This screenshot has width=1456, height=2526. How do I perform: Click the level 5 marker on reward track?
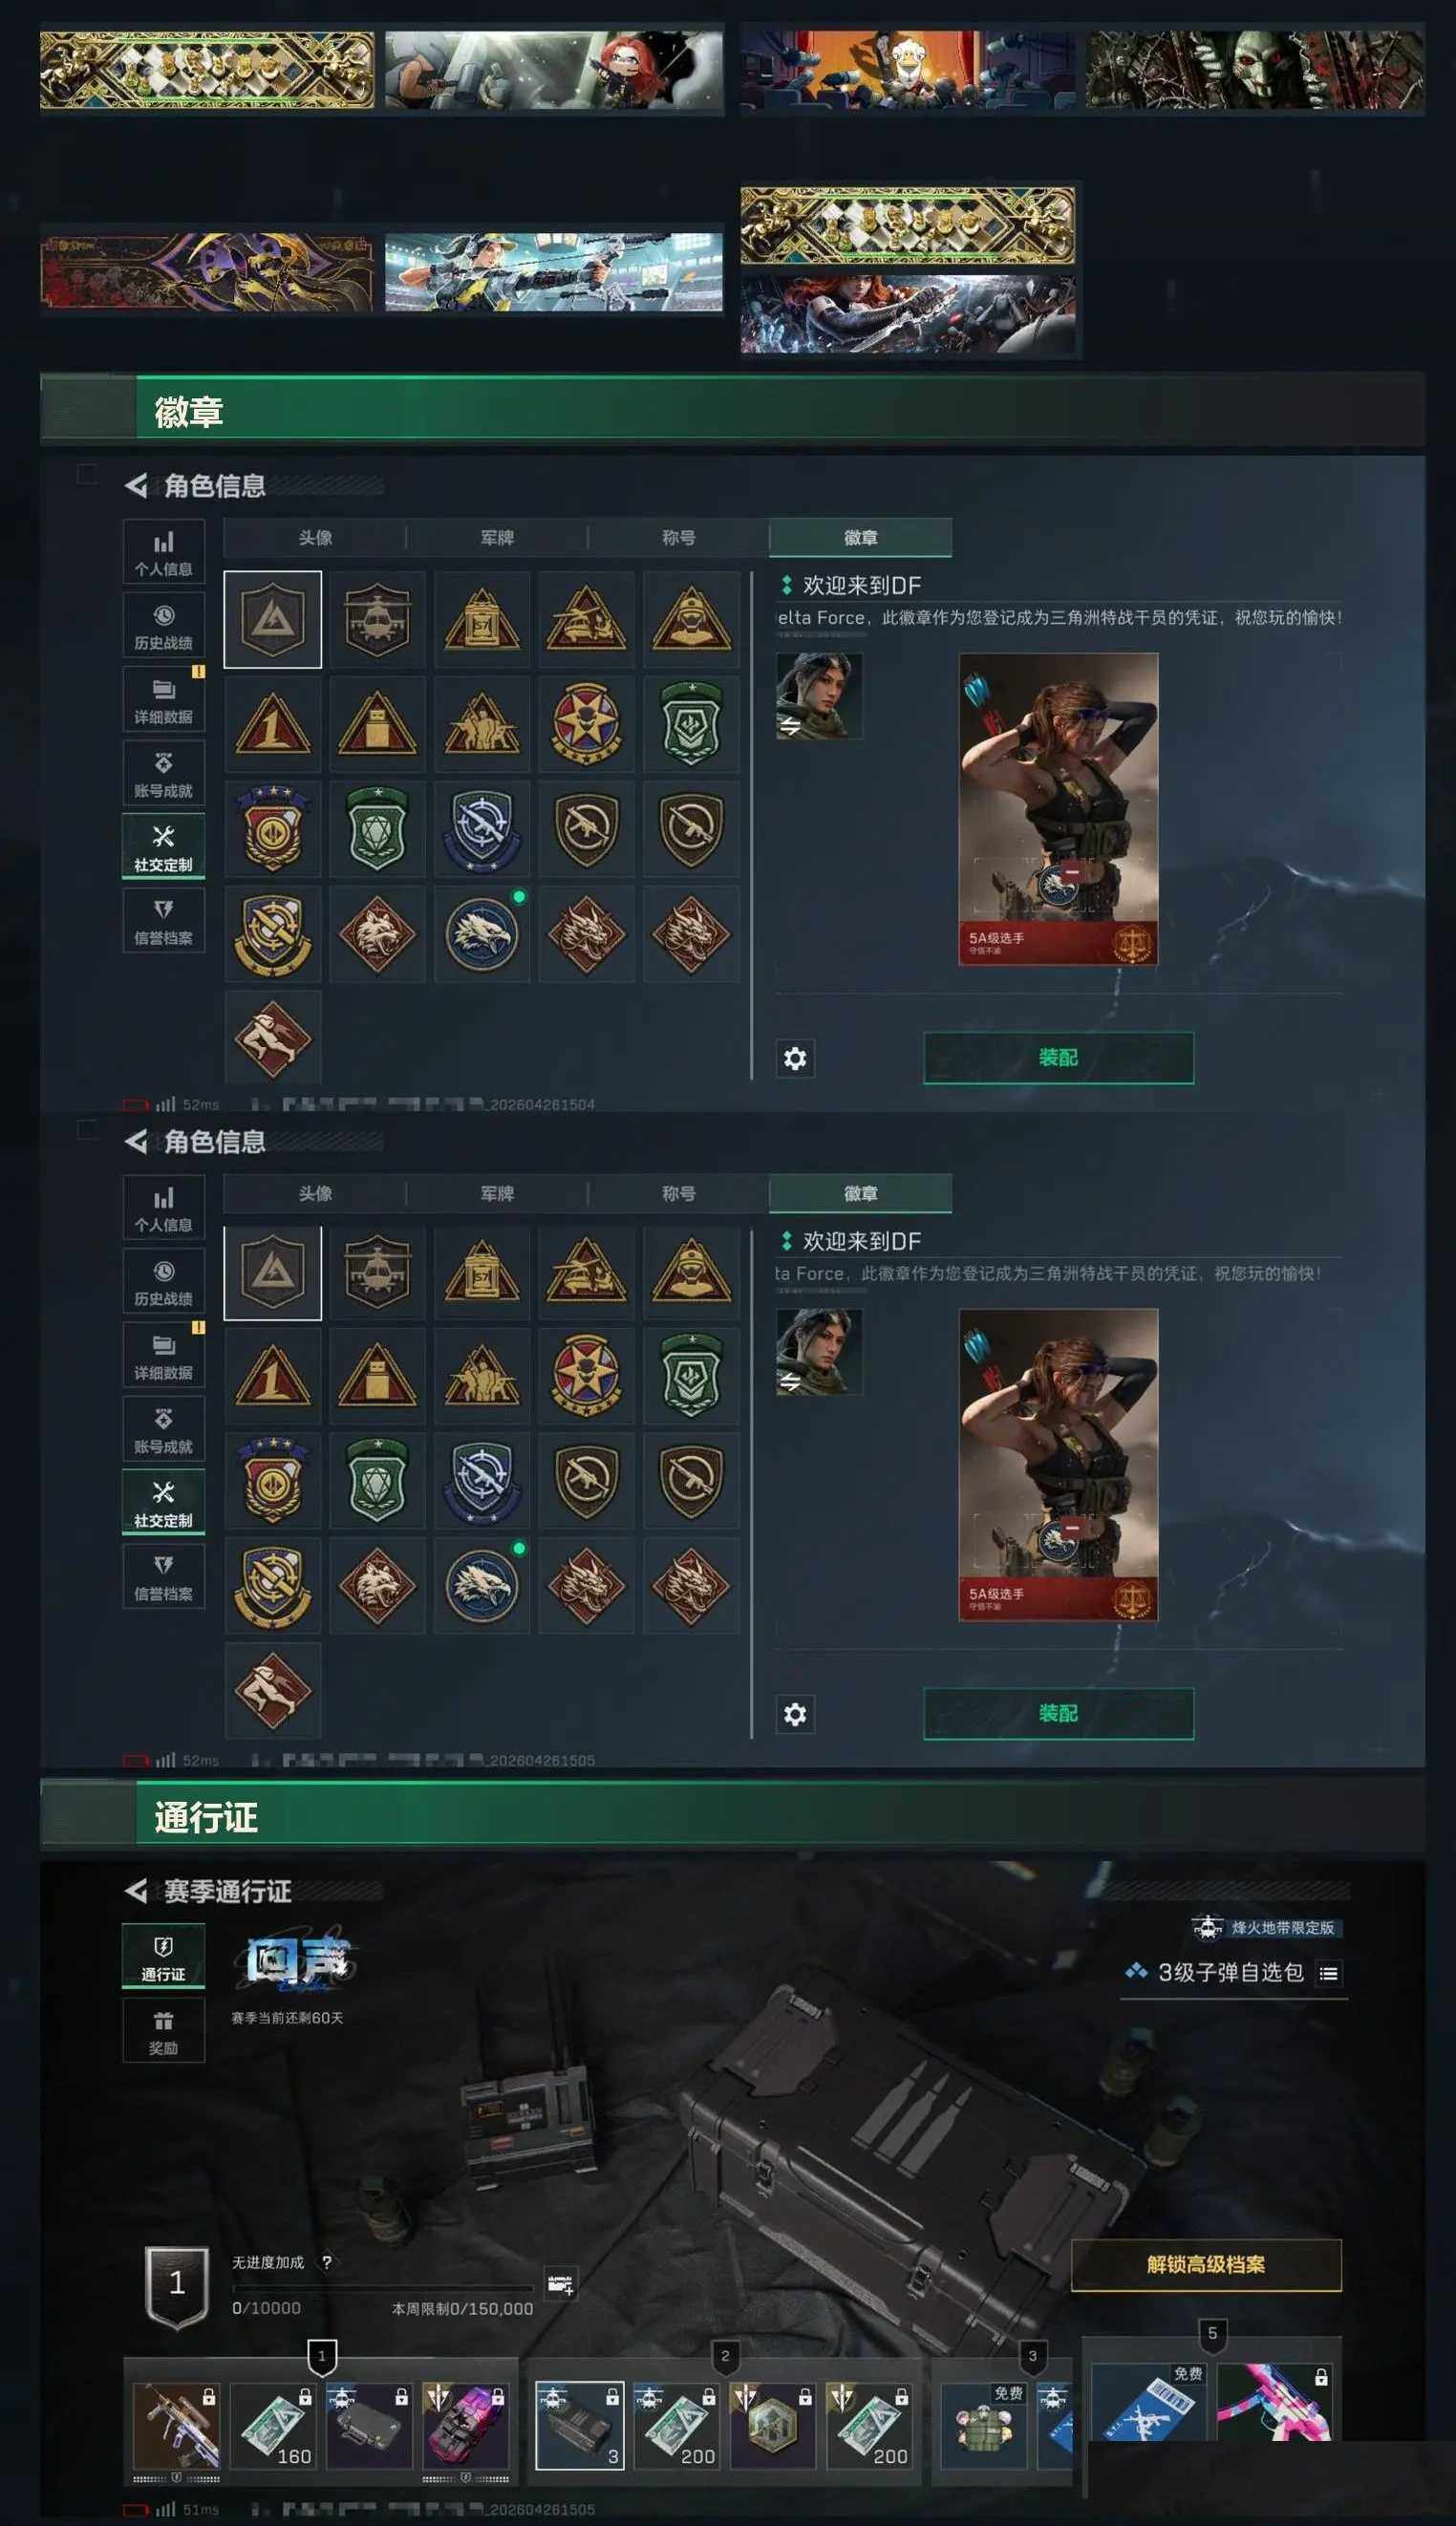[x=1212, y=2334]
